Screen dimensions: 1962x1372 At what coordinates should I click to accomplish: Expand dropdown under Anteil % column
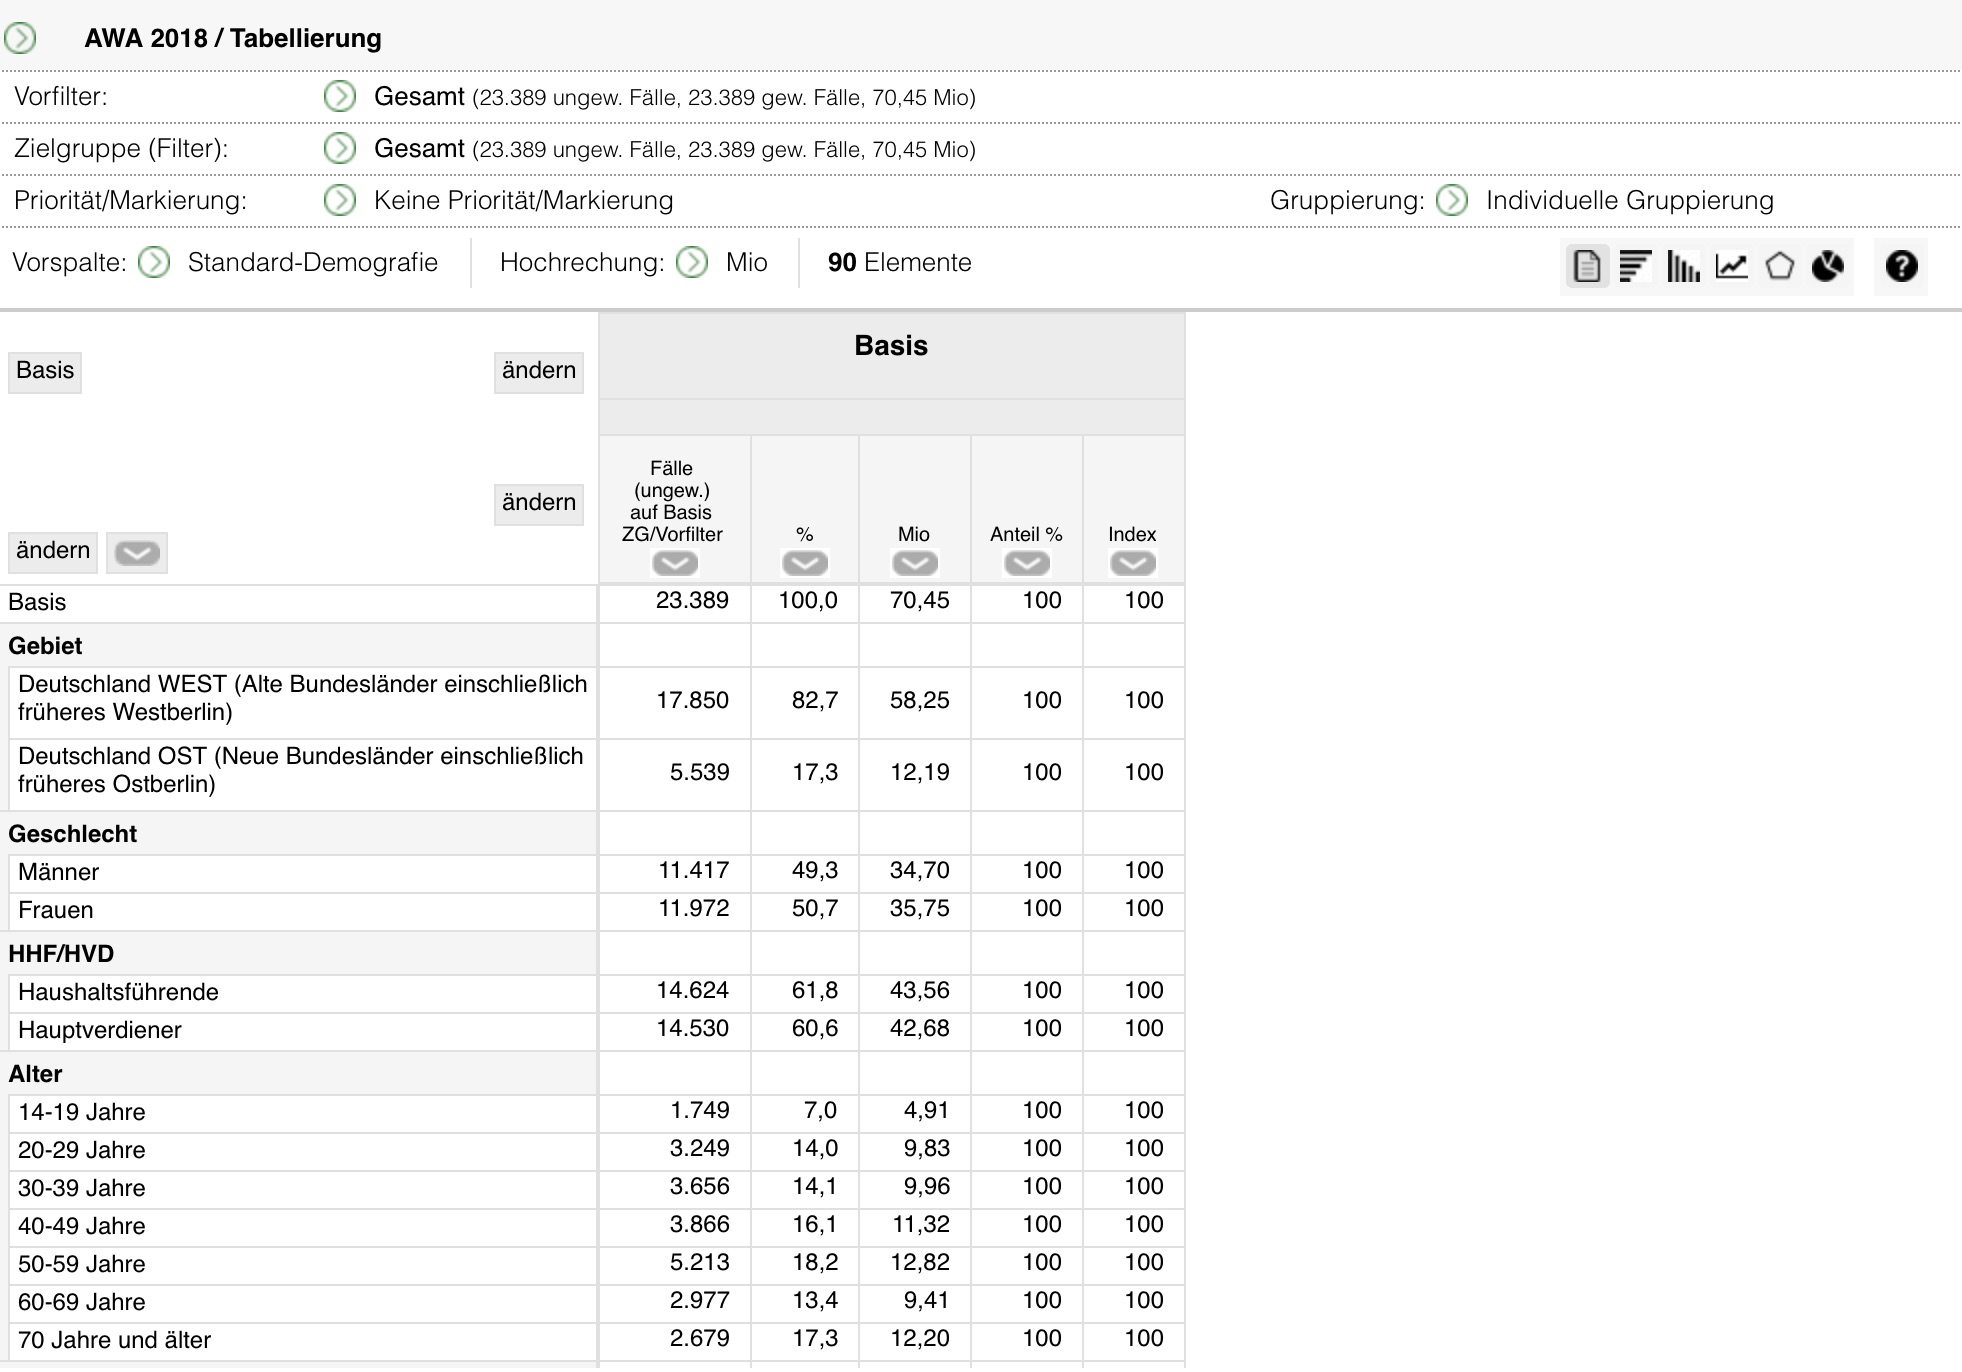(x=1027, y=564)
